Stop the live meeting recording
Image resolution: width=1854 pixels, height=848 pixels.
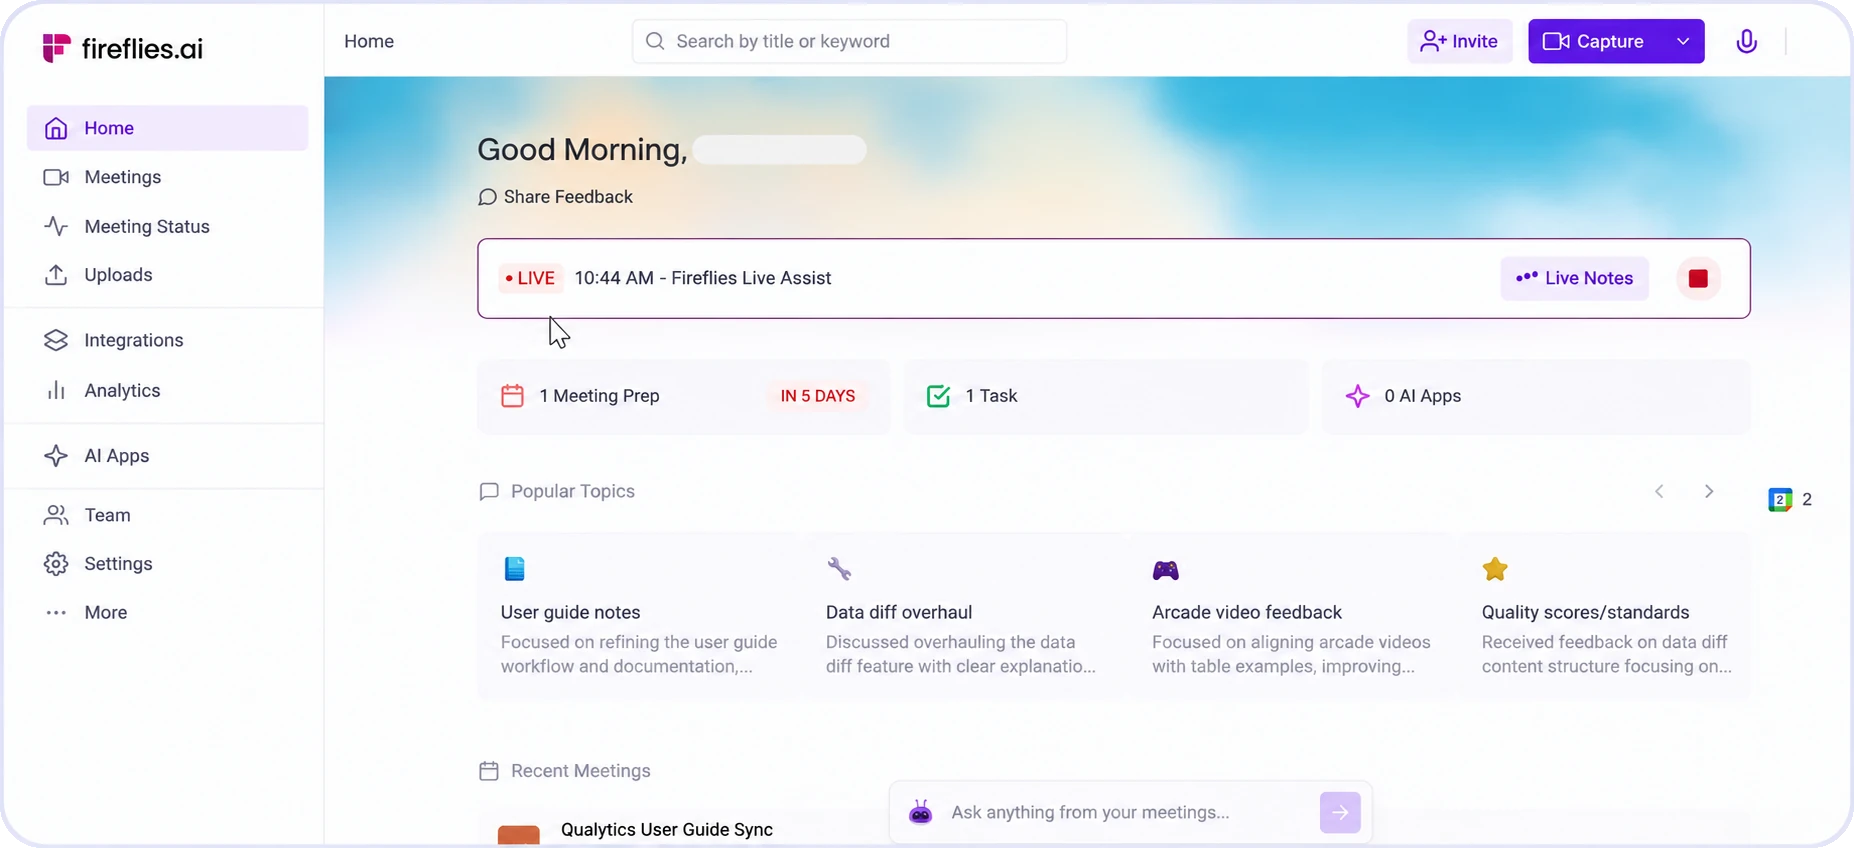pos(1698,278)
